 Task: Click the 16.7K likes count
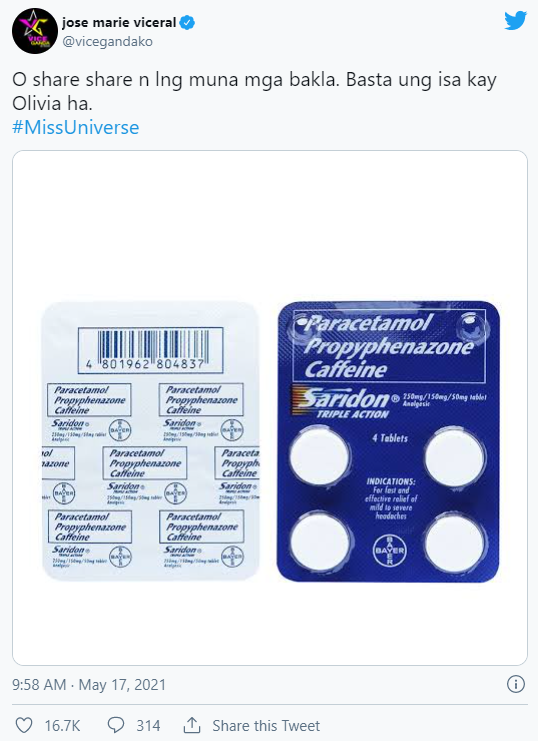(x=62, y=725)
